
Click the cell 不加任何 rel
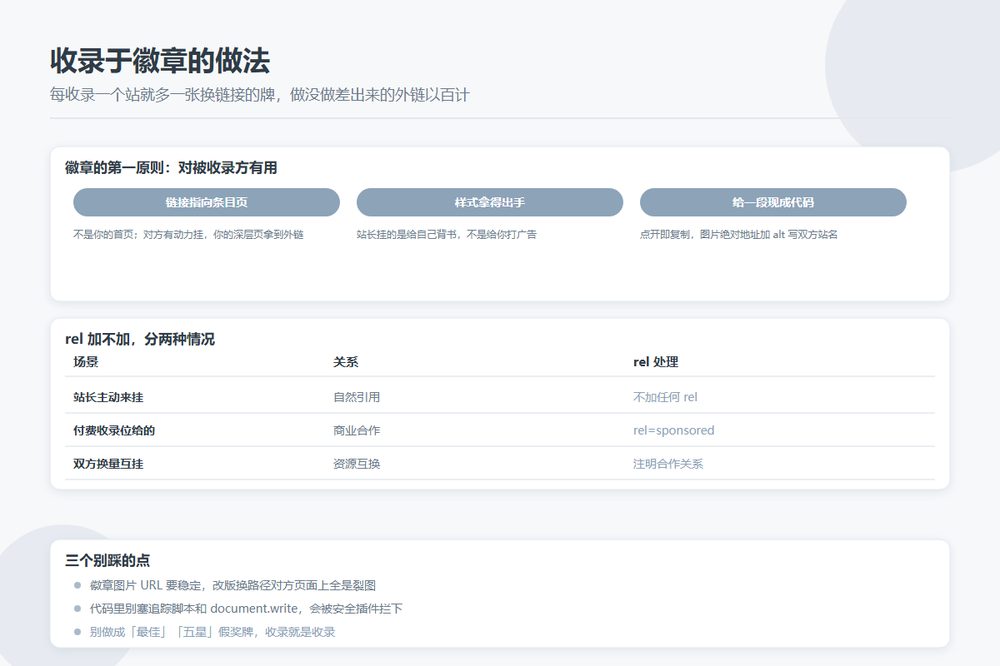(x=665, y=397)
